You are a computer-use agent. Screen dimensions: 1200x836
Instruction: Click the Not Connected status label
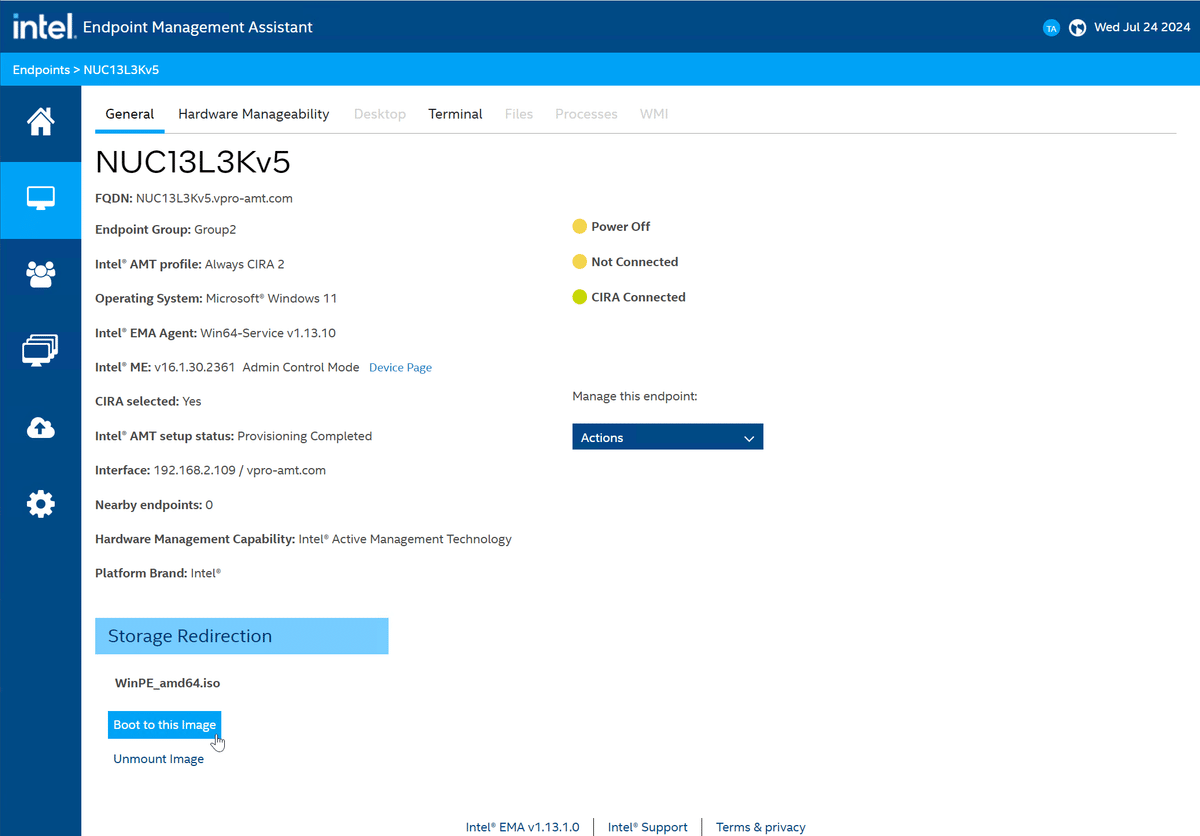click(x=634, y=262)
